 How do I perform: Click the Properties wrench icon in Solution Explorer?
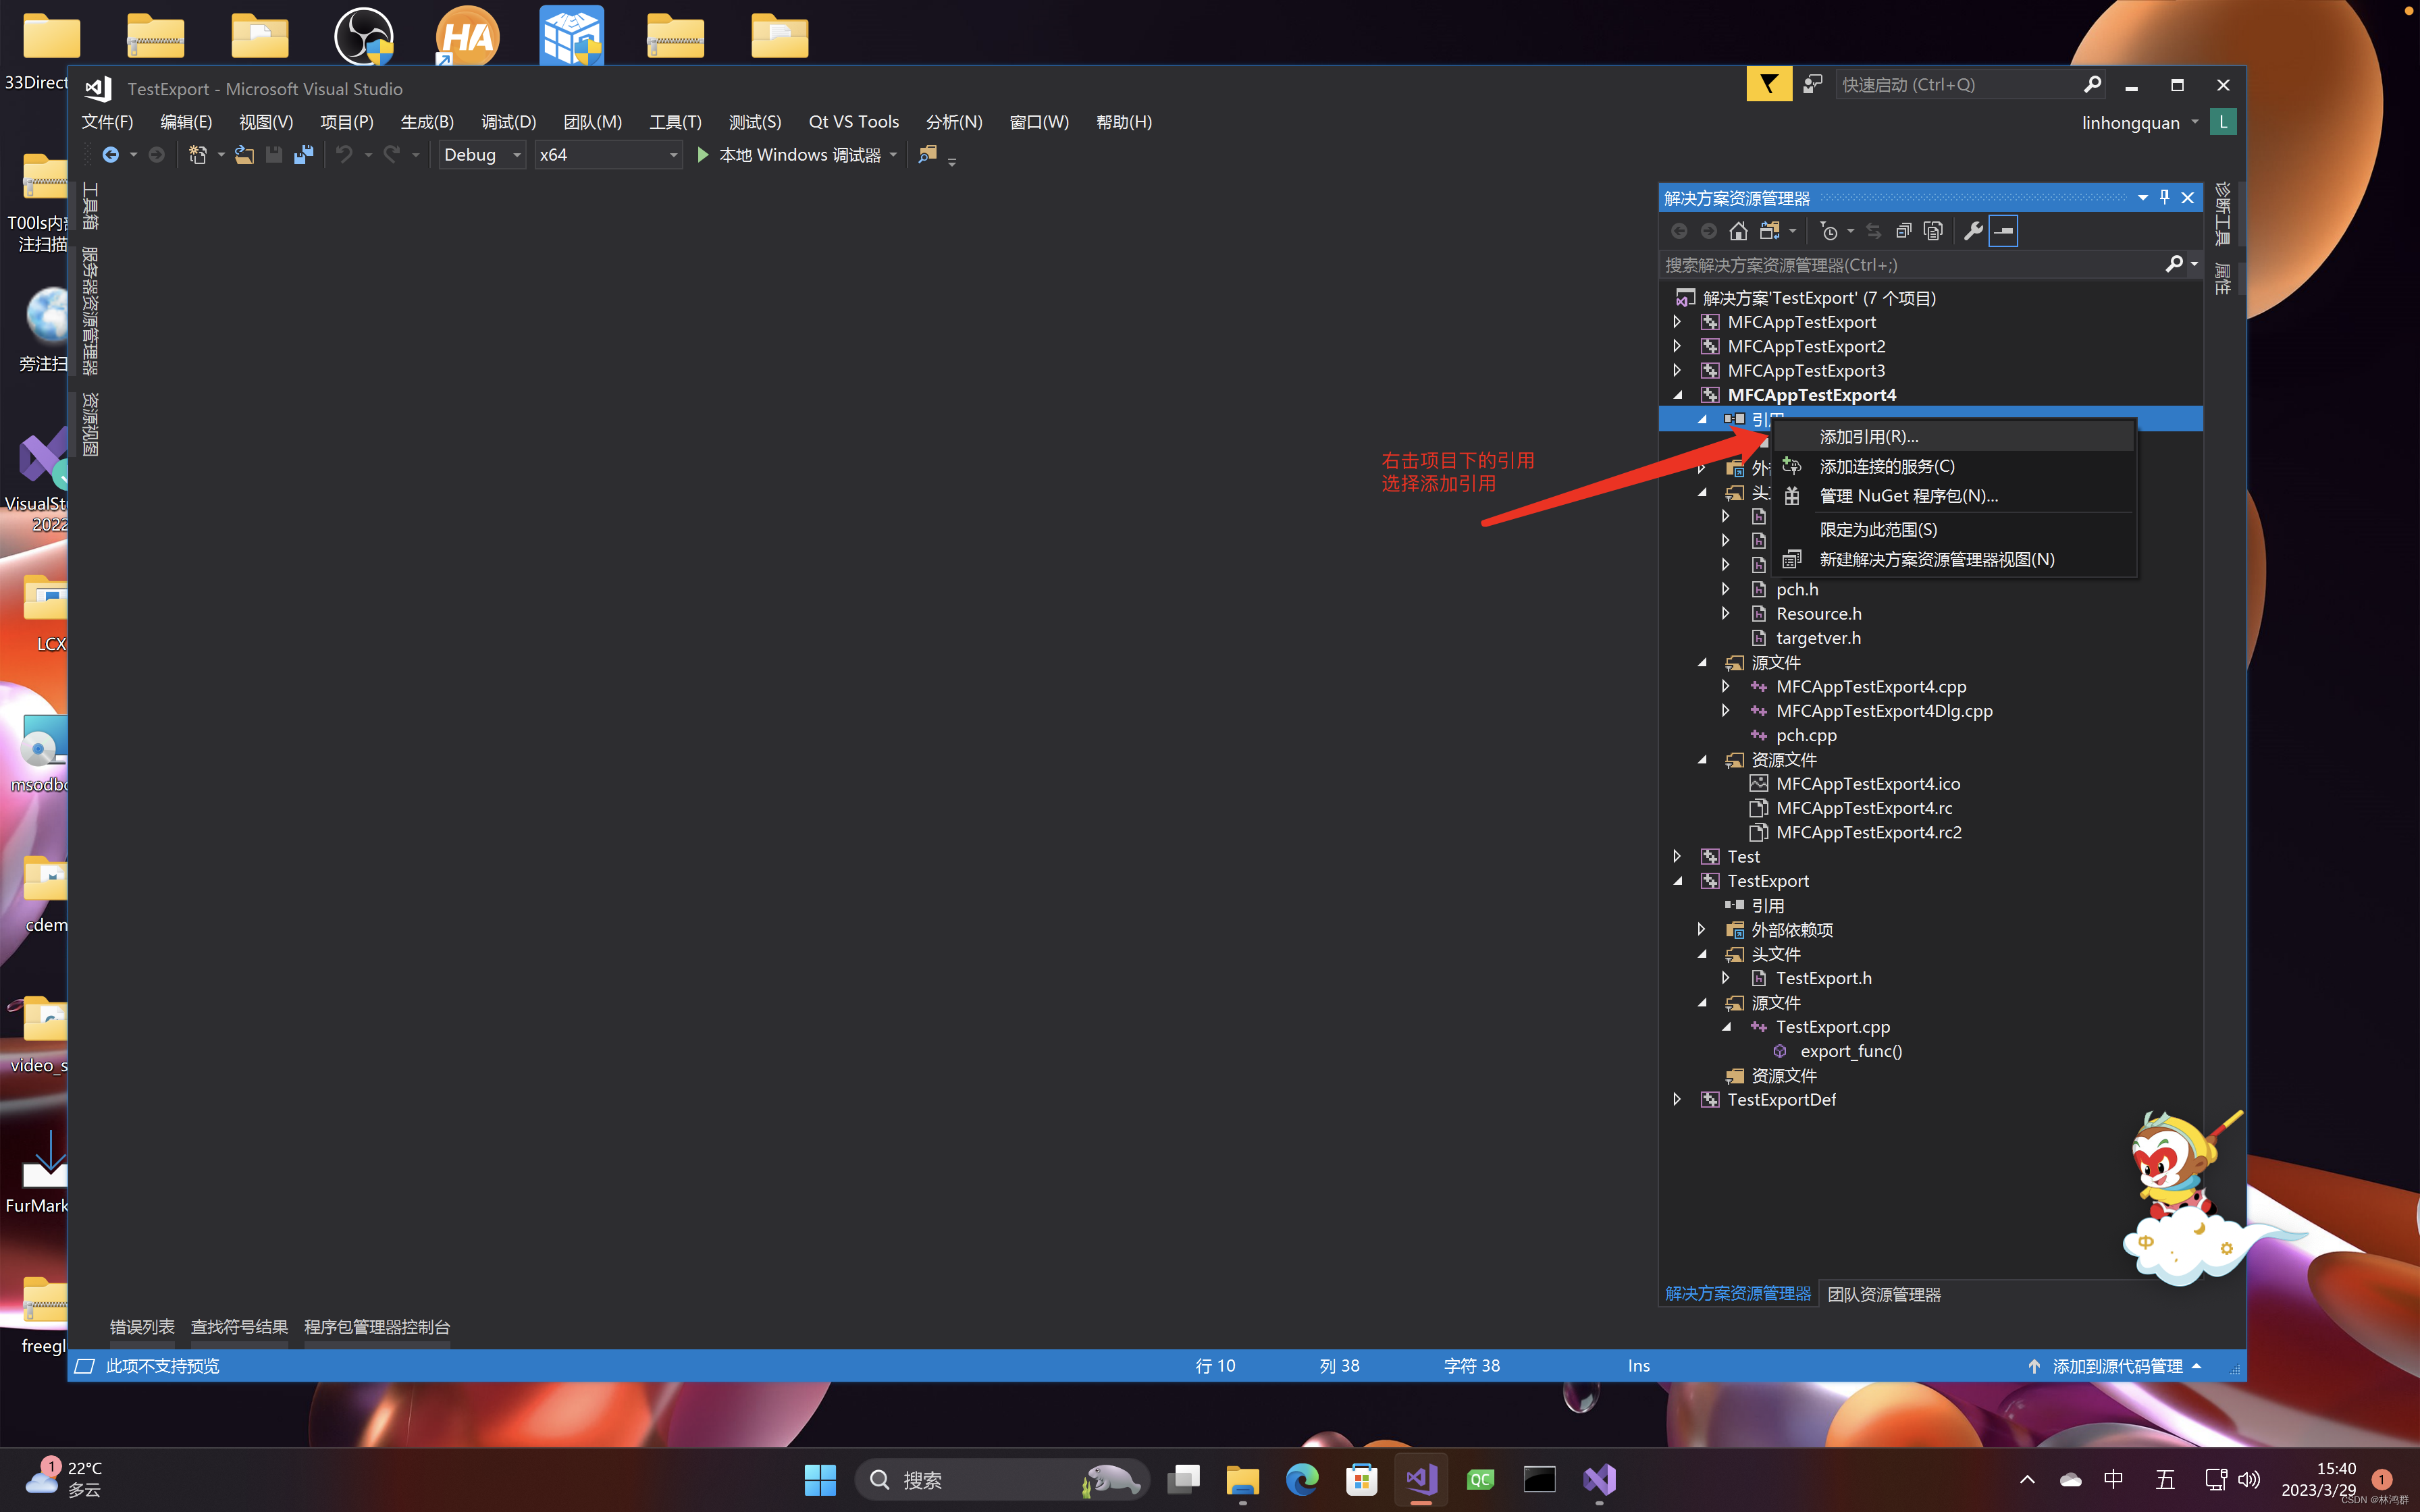pos(1973,231)
